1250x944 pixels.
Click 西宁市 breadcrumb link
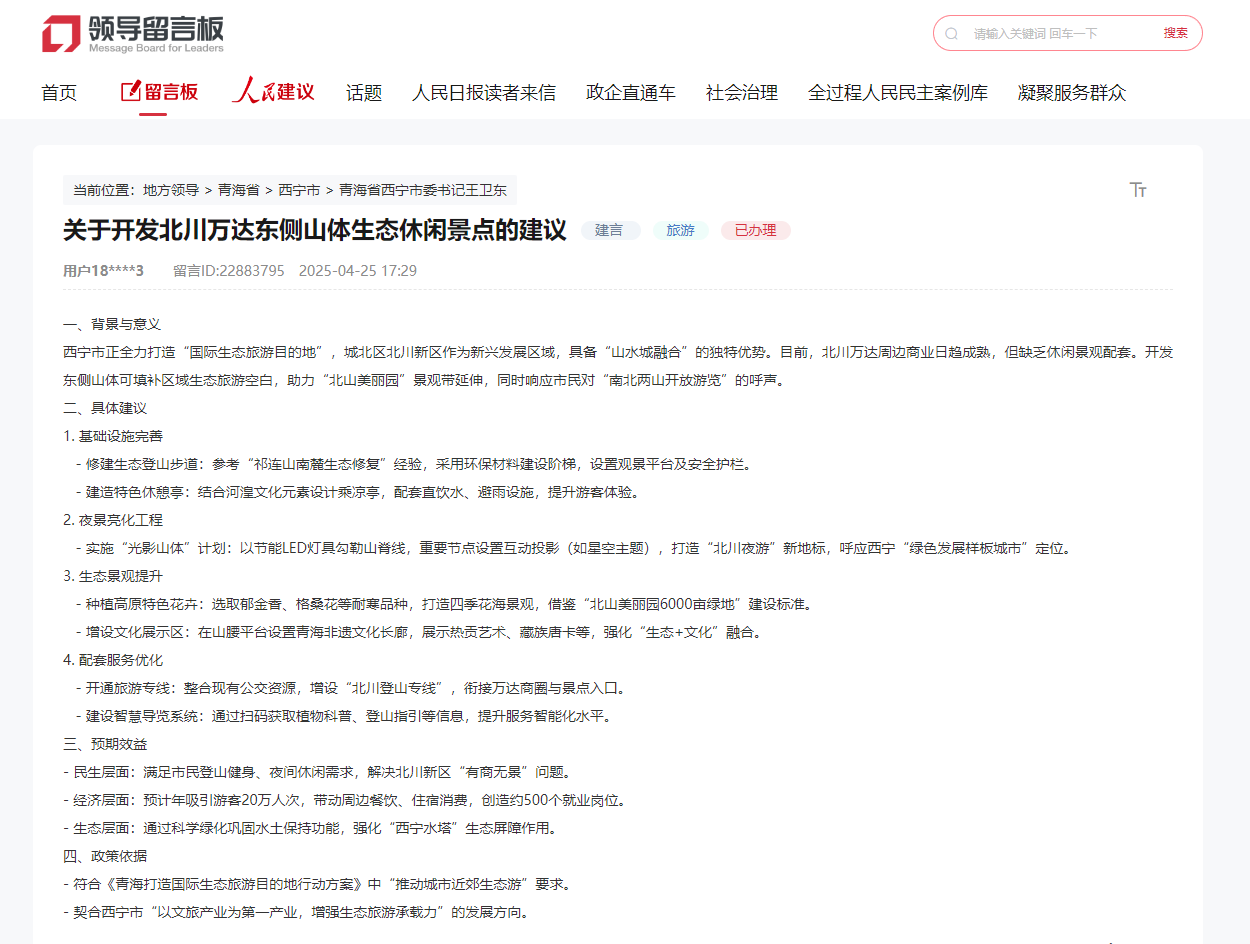299,190
